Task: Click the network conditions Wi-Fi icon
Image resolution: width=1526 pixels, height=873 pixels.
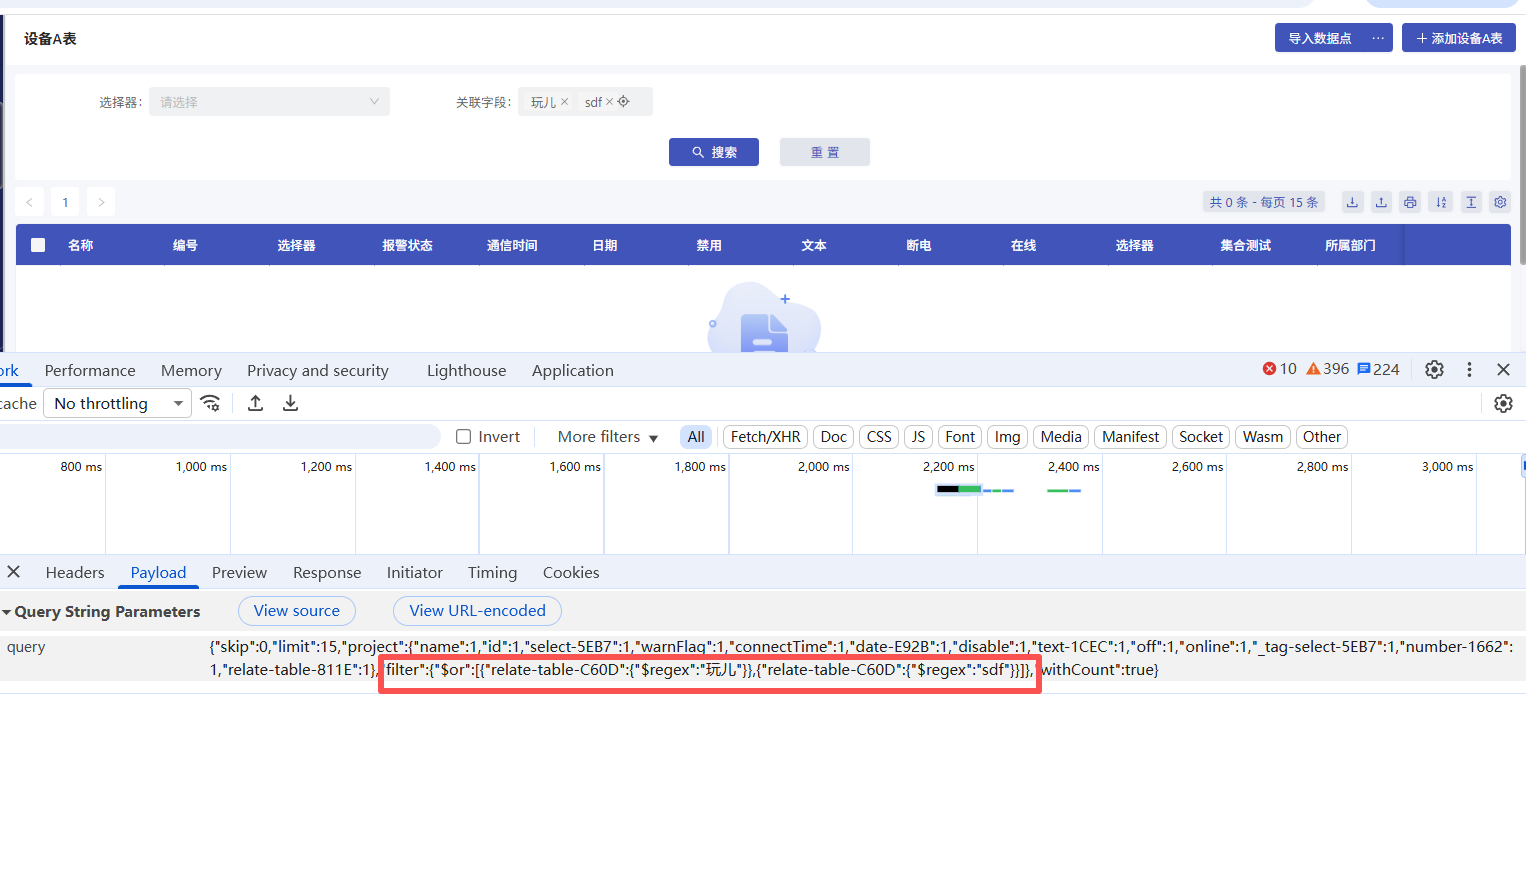Action: [210, 403]
